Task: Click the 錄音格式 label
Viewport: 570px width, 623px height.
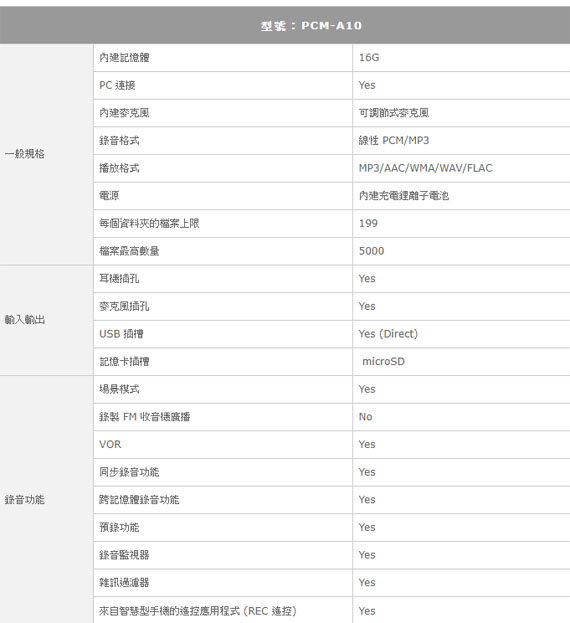Action: (119, 141)
